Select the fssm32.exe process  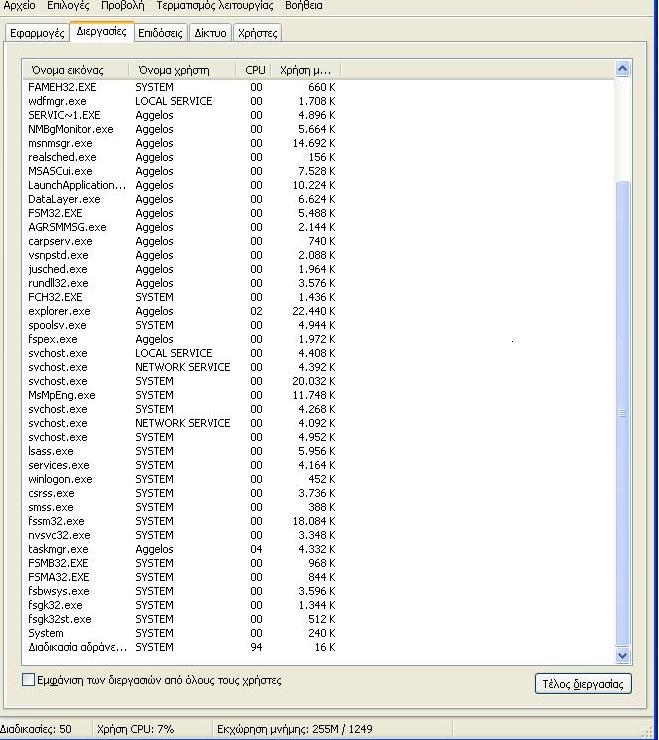coord(181,521)
